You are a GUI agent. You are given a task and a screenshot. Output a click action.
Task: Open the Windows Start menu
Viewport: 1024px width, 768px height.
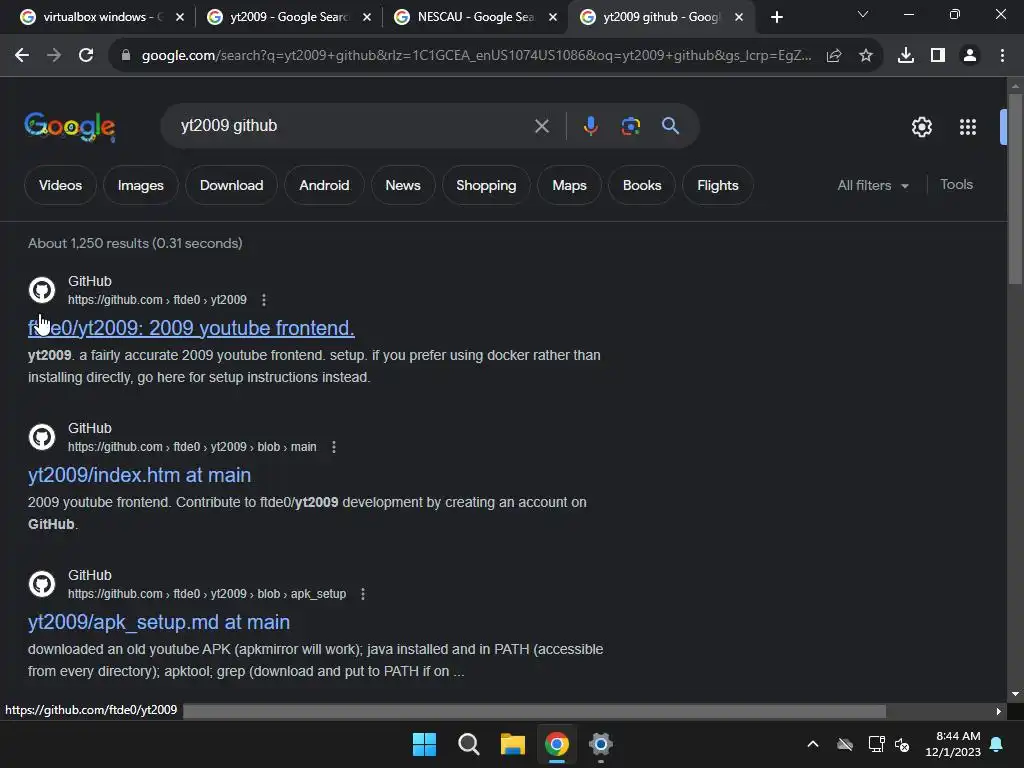coord(424,744)
